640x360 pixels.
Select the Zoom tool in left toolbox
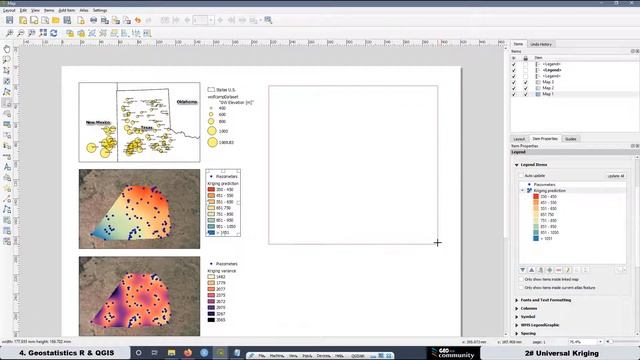coord(7,60)
